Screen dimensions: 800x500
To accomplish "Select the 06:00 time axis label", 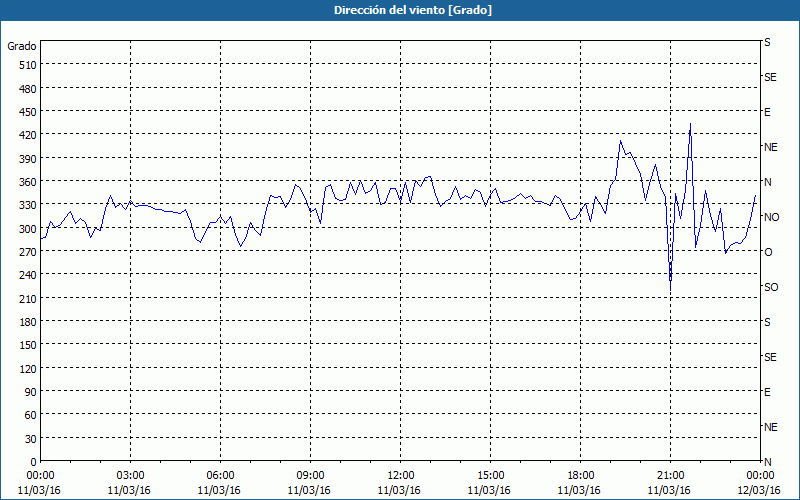I will pos(220,476).
